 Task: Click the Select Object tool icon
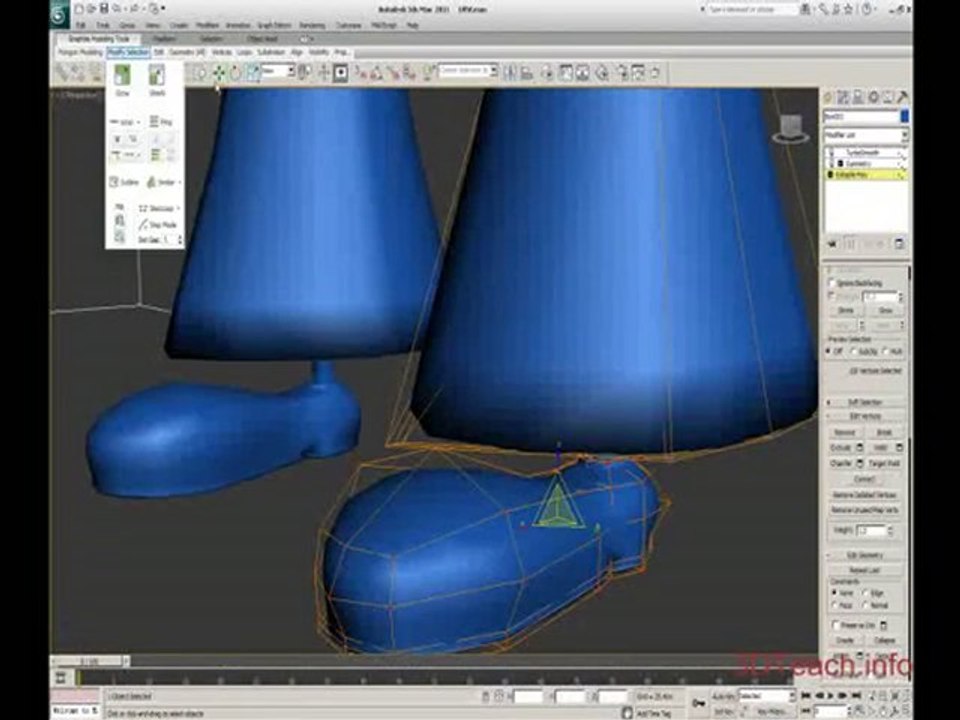point(200,73)
